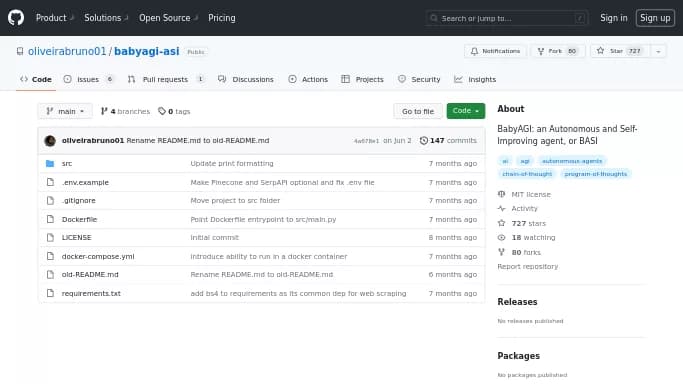
Task: Open requirements.txt file
Action: tap(91, 293)
